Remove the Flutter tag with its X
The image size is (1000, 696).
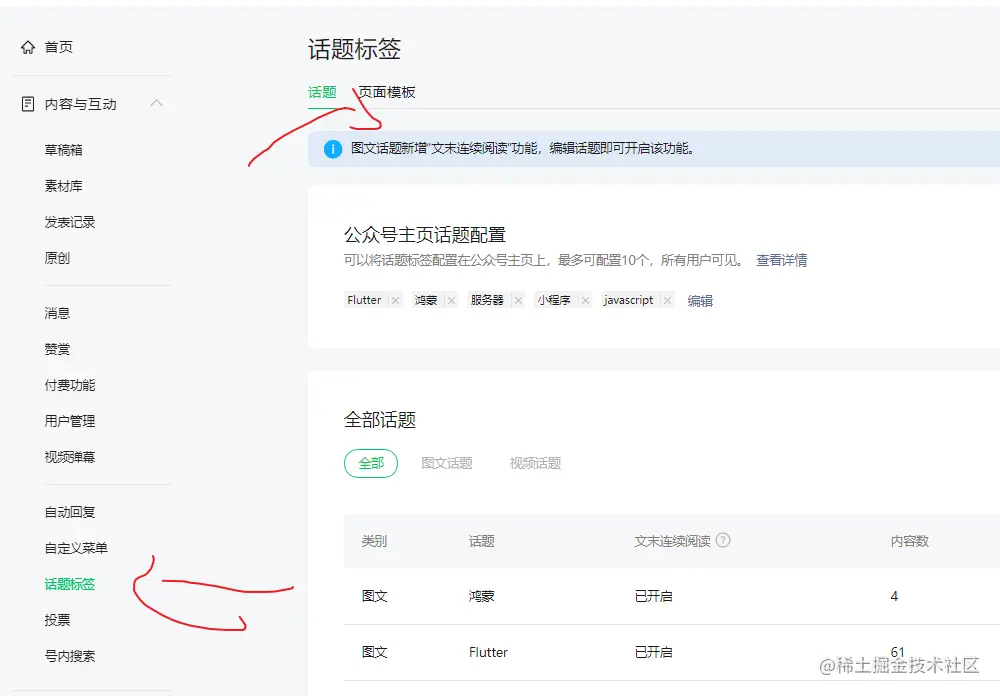point(395,300)
